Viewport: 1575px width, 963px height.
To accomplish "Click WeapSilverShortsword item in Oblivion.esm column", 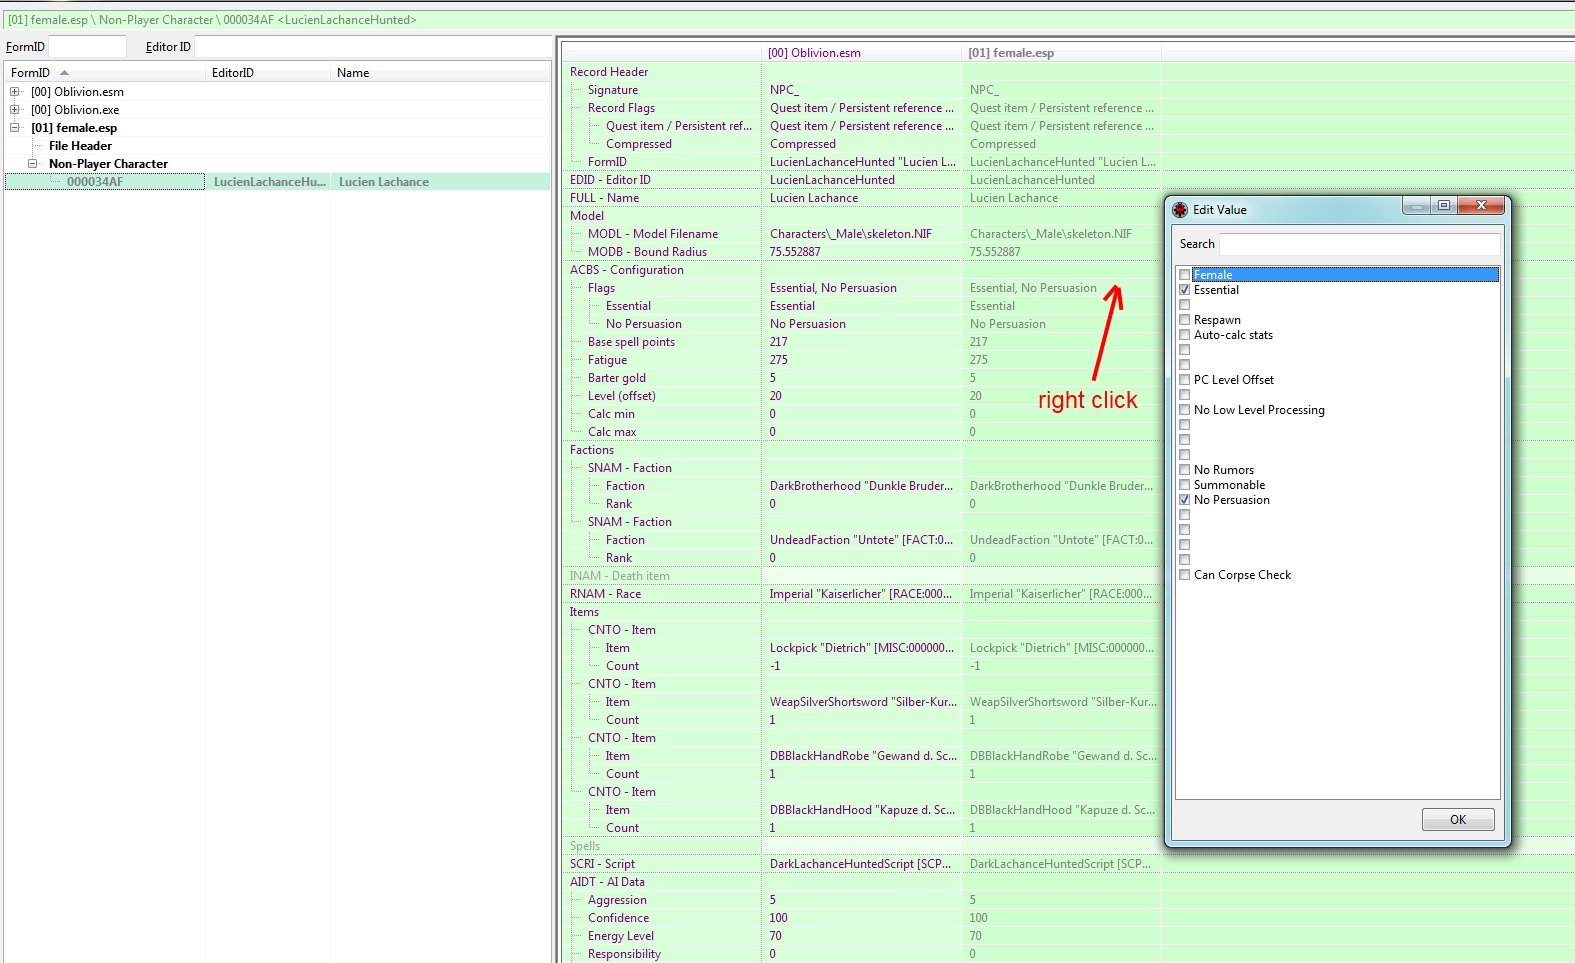I will [x=863, y=702].
